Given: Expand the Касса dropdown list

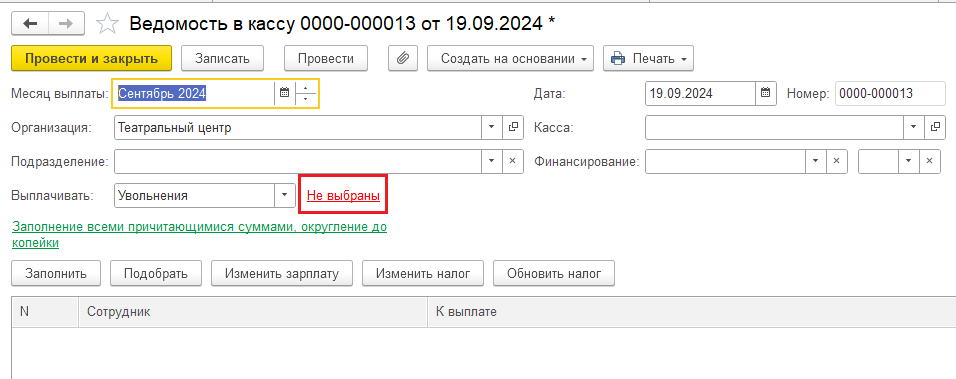Looking at the screenshot, I should (x=913, y=127).
